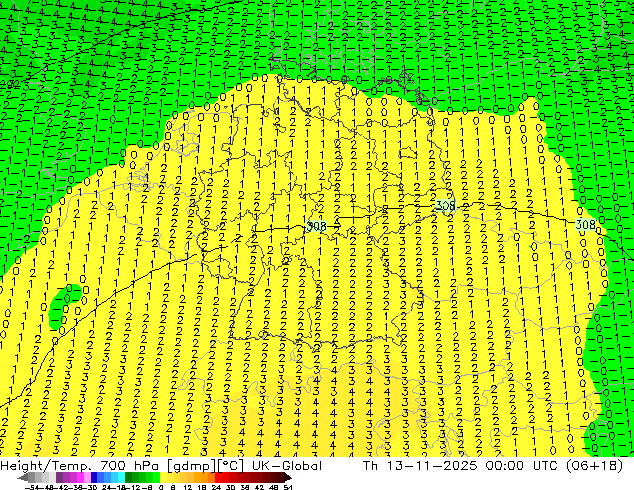634x490 pixels.
Task: Click the 'Height/Temp. 700 hPa' map title
Action: tap(81, 466)
